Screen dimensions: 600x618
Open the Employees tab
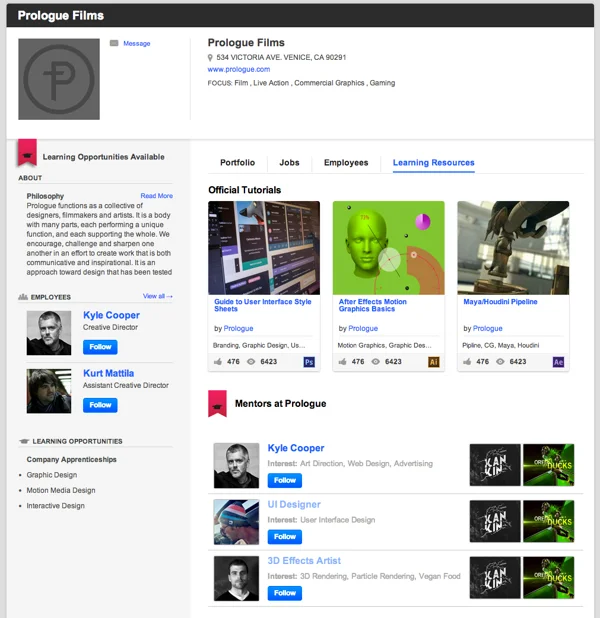[346, 163]
